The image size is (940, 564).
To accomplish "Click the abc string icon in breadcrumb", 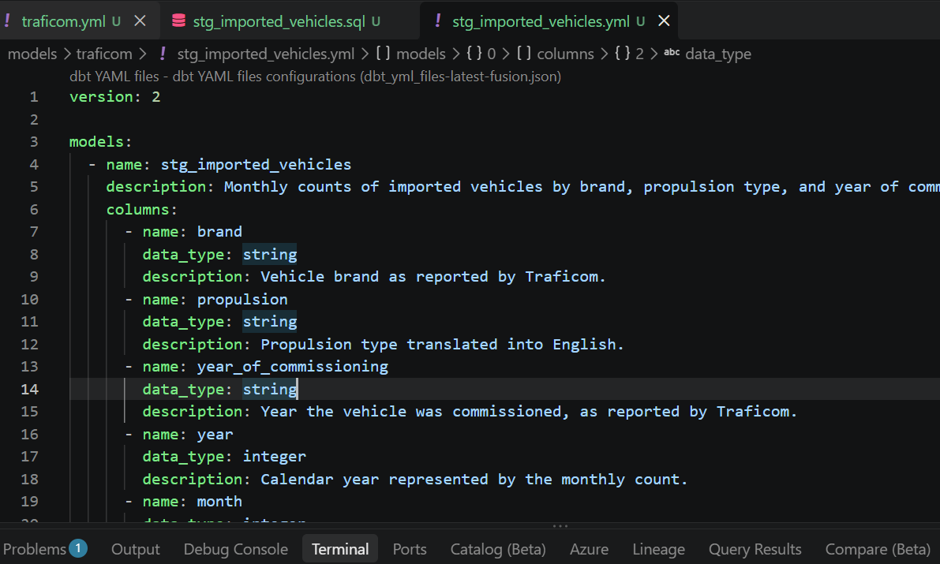I will coord(671,53).
